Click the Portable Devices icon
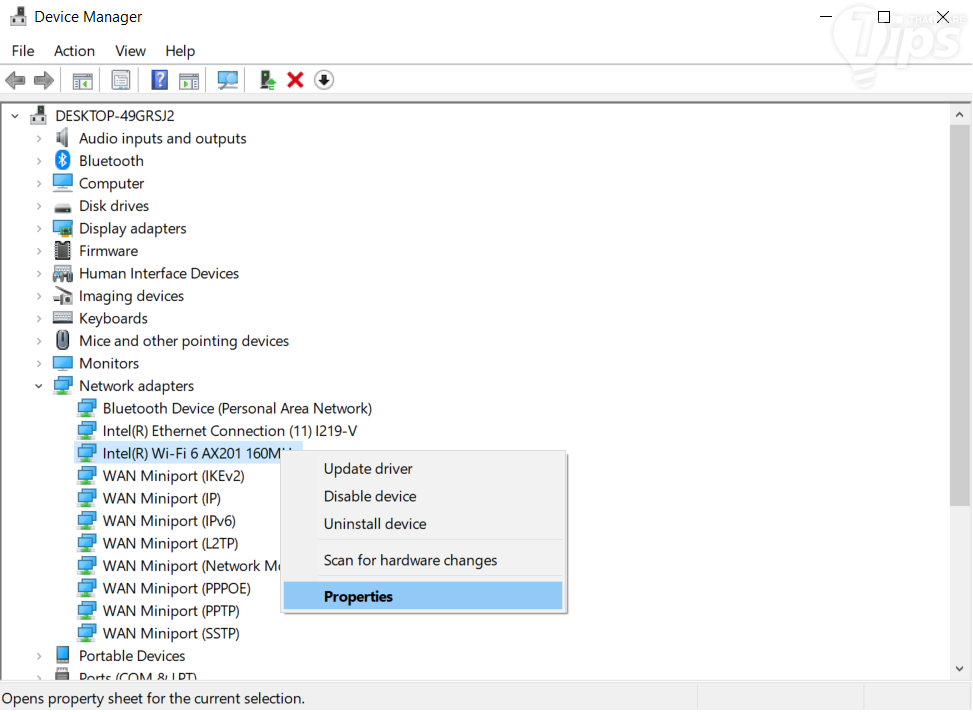 [x=63, y=656]
